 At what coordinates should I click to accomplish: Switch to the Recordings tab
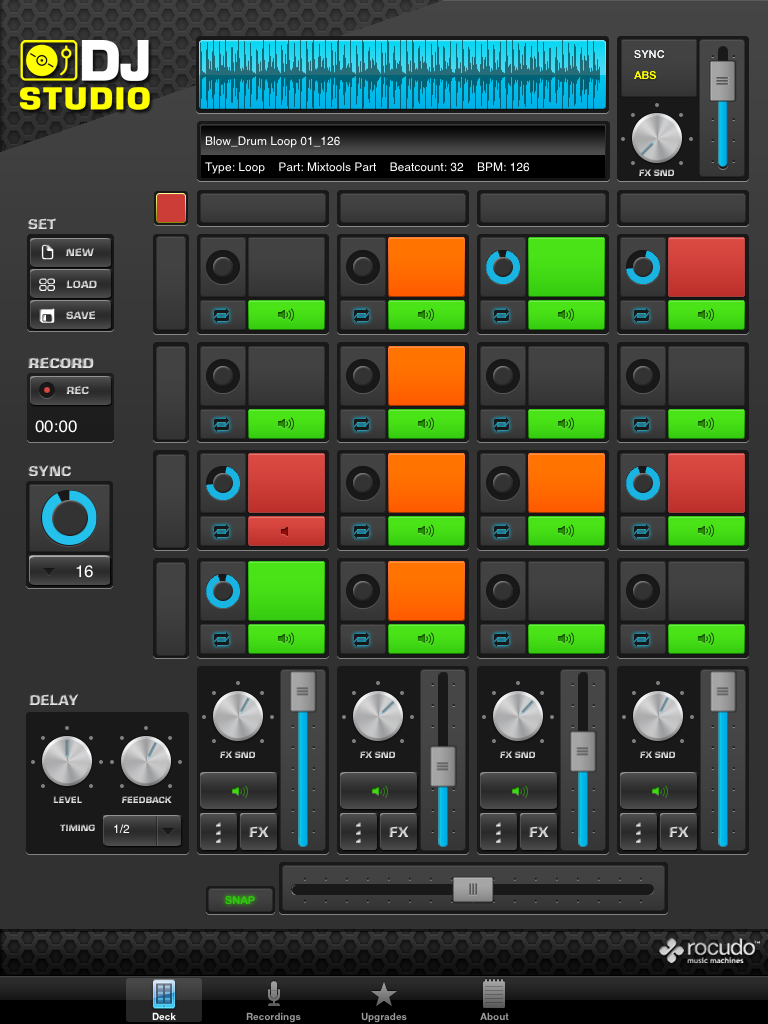274,1000
